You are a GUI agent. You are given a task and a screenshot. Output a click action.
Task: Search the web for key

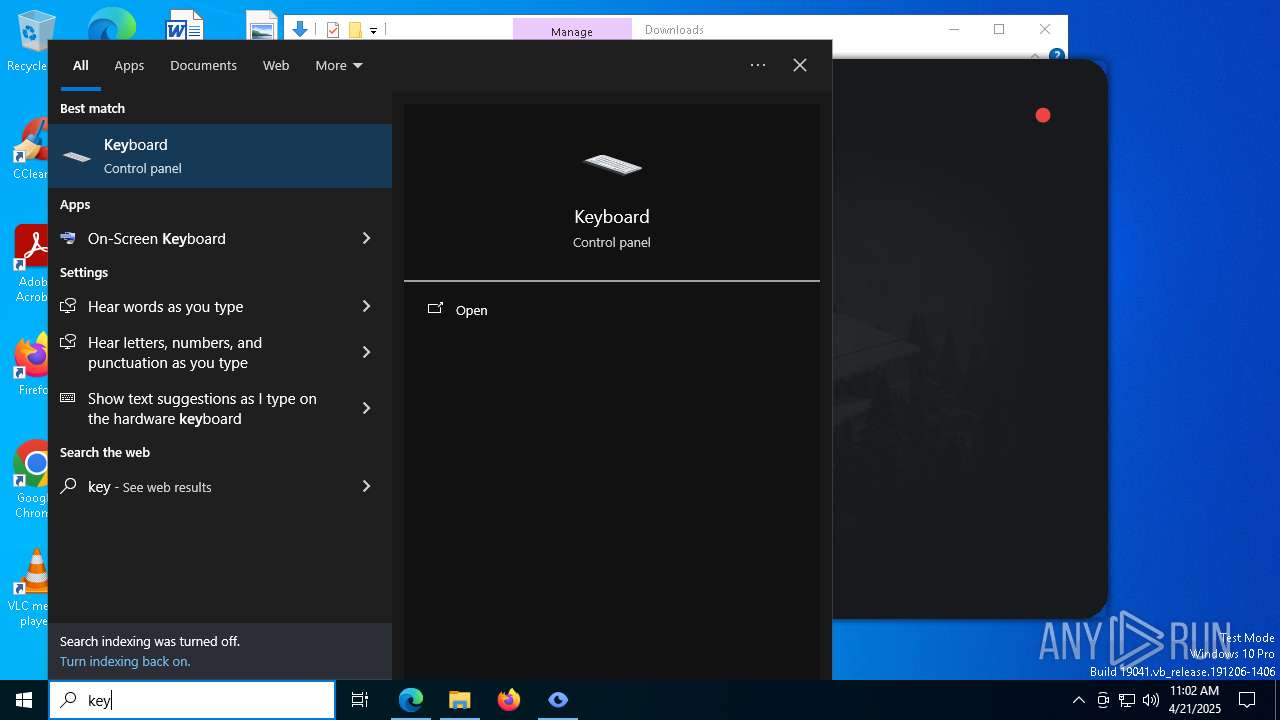200,487
